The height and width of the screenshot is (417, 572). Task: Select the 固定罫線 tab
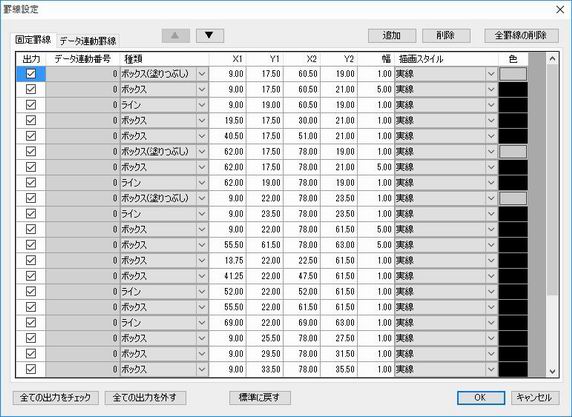coord(33,40)
